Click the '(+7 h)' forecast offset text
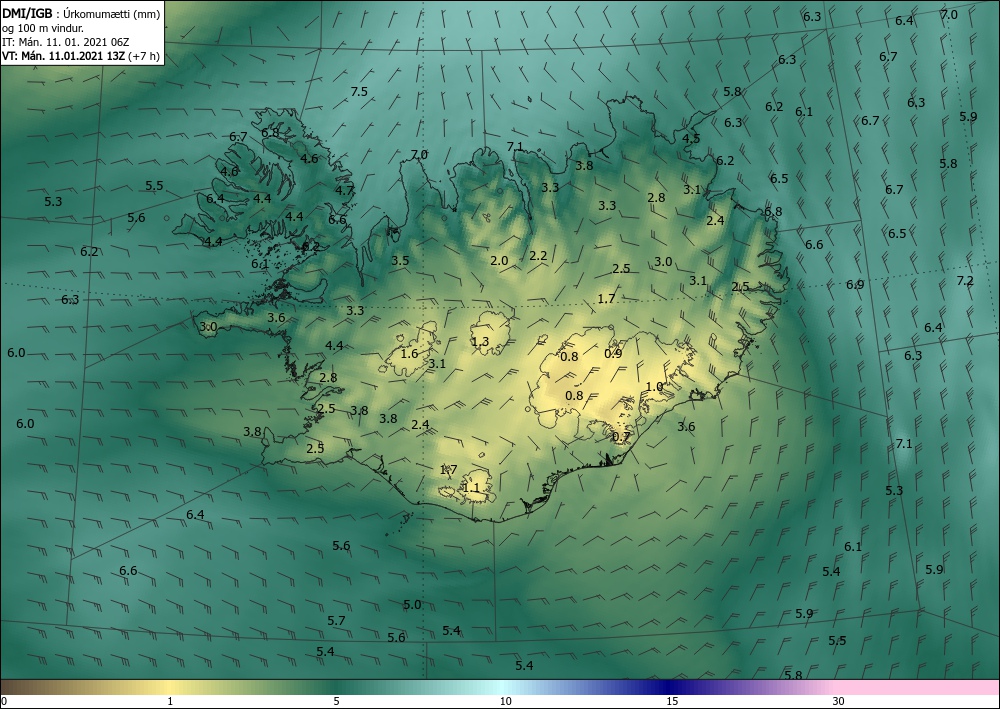 point(144,56)
